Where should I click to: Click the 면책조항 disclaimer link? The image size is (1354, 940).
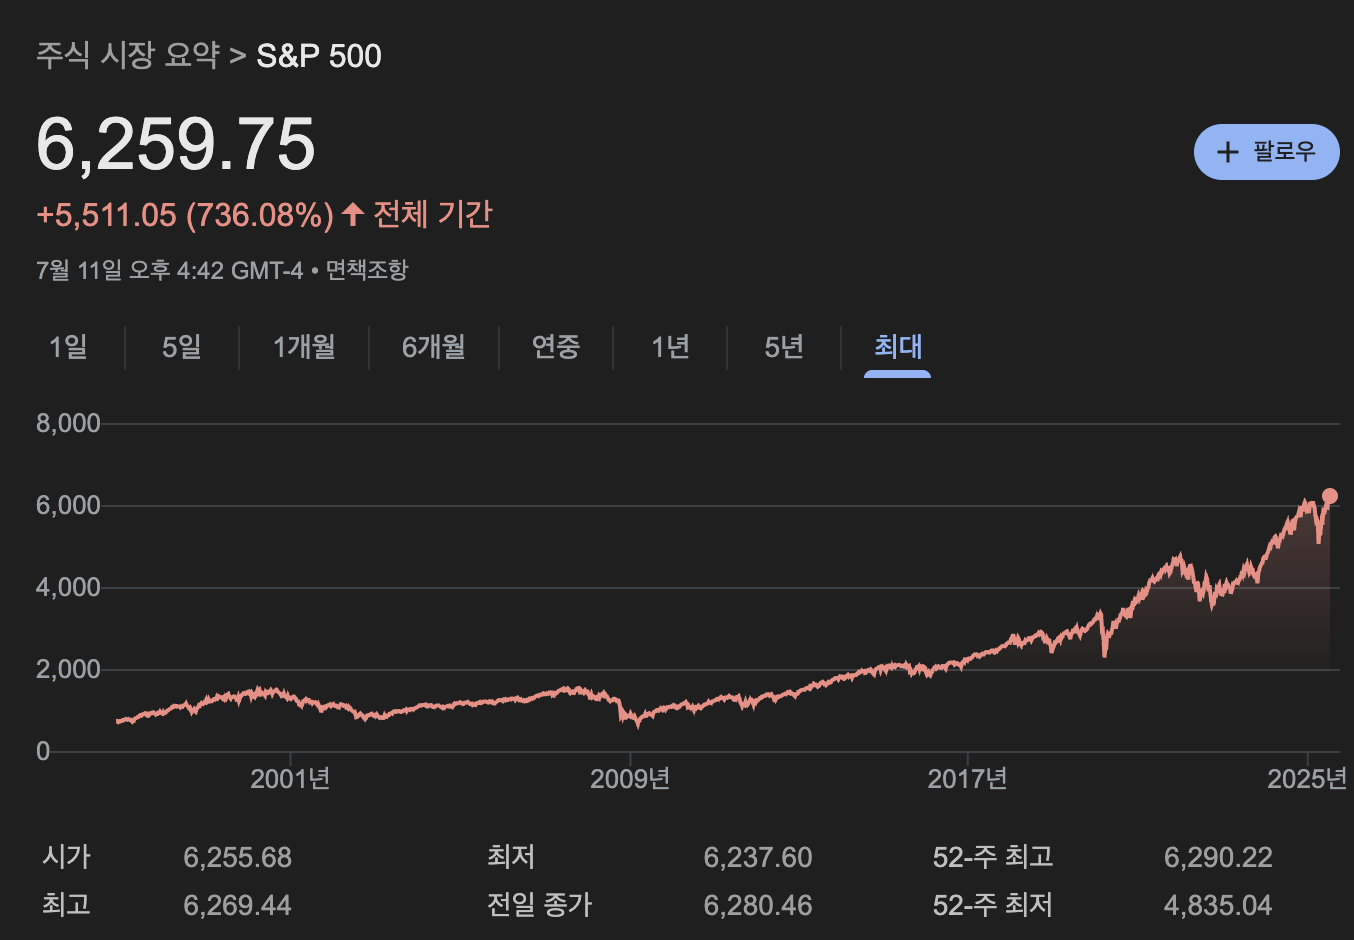367,270
